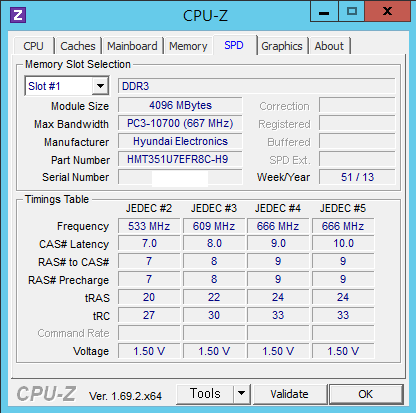Click the Hyundai Electronics manufacturer value
This screenshot has height=413, width=416.
point(180,141)
